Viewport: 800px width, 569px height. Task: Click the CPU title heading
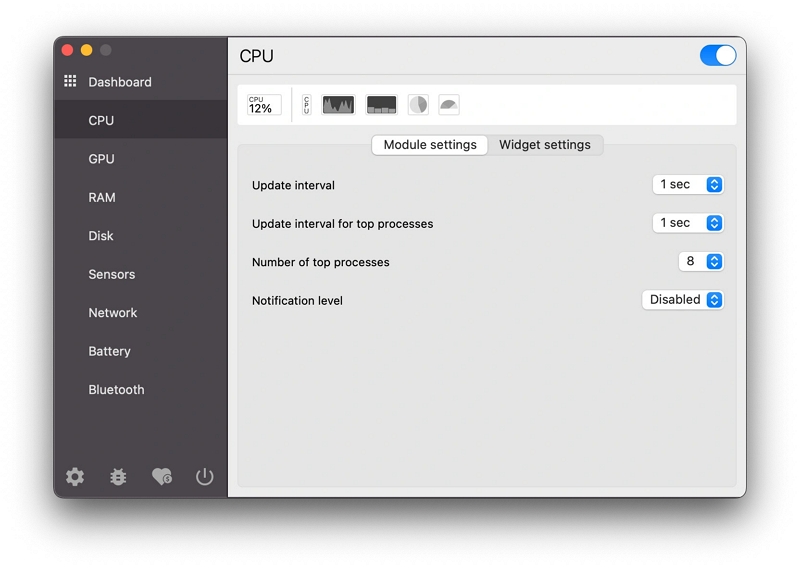[x=257, y=56]
